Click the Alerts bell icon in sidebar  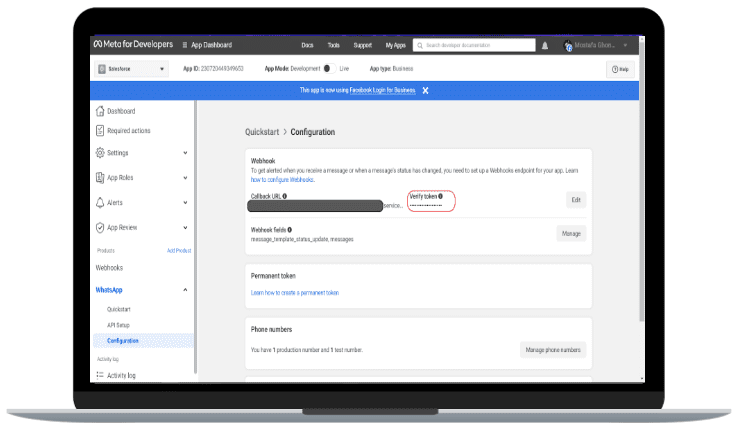[x=100, y=202]
